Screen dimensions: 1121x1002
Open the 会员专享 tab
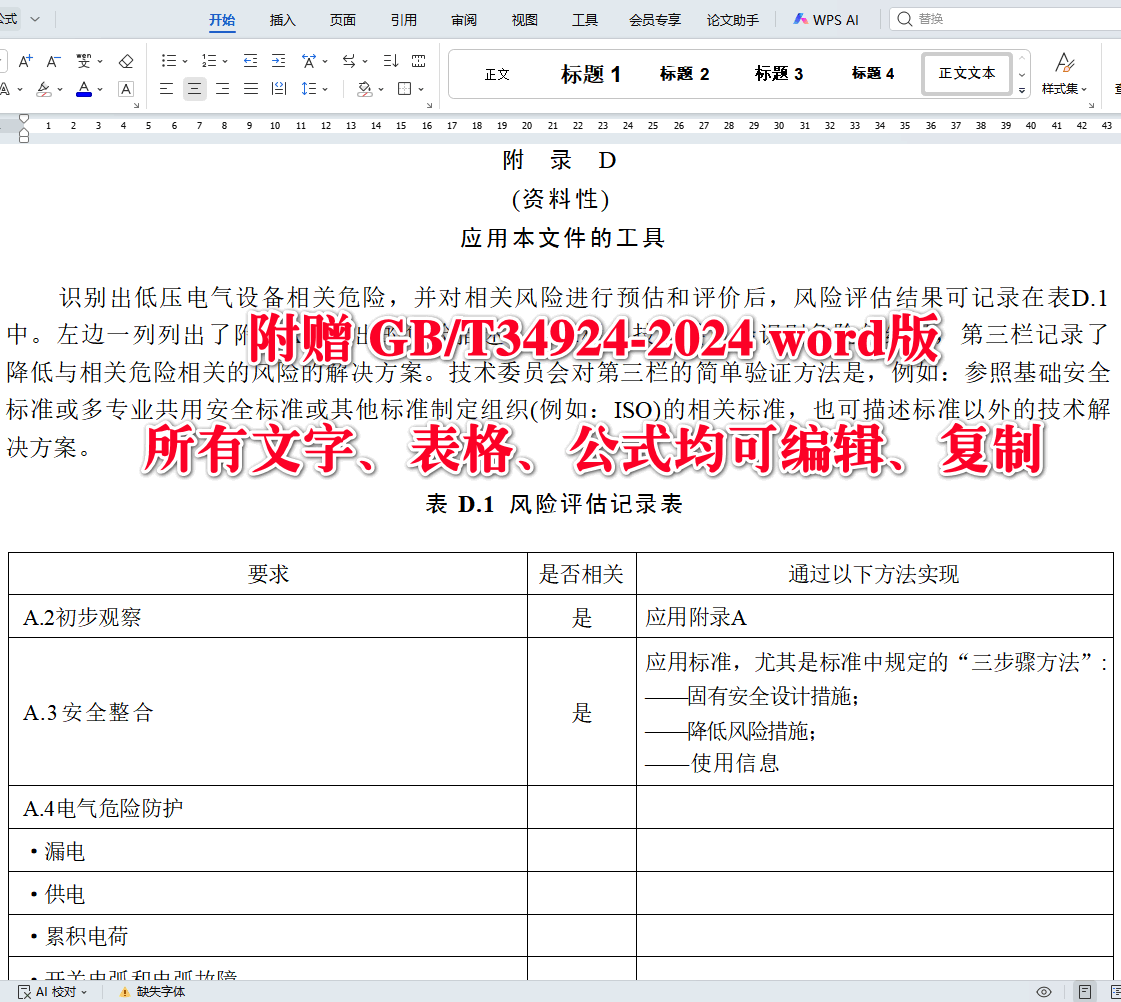tap(655, 20)
